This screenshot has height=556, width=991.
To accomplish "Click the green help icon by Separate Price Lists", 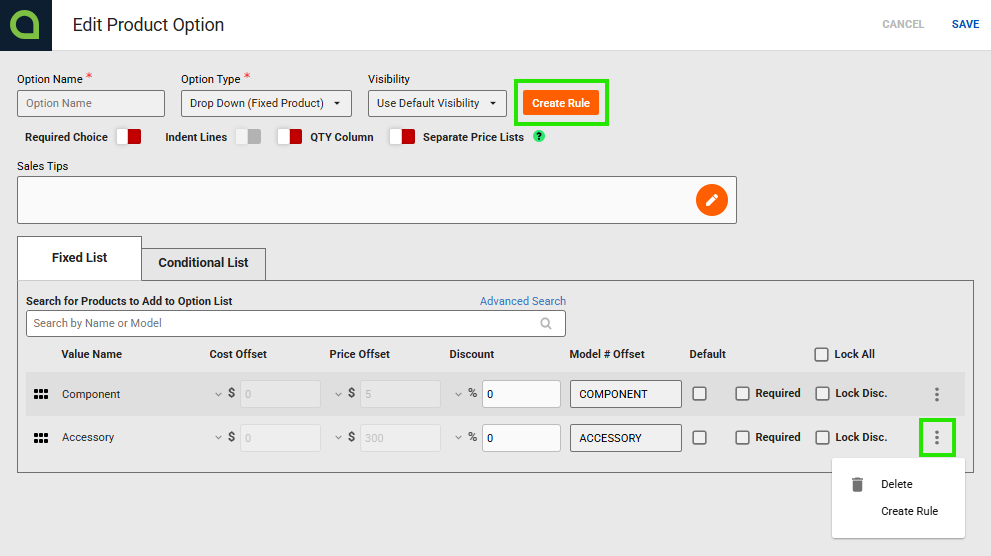I will point(538,136).
